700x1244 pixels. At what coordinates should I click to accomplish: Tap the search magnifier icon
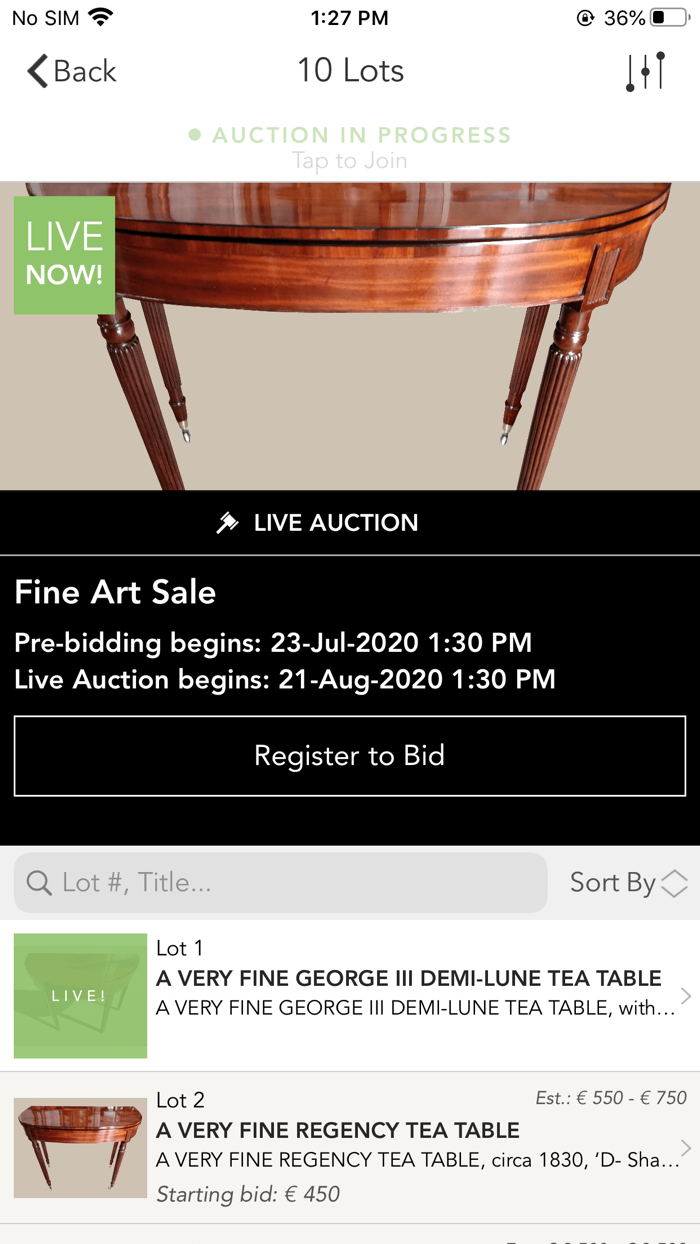click(x=38, y=883)
